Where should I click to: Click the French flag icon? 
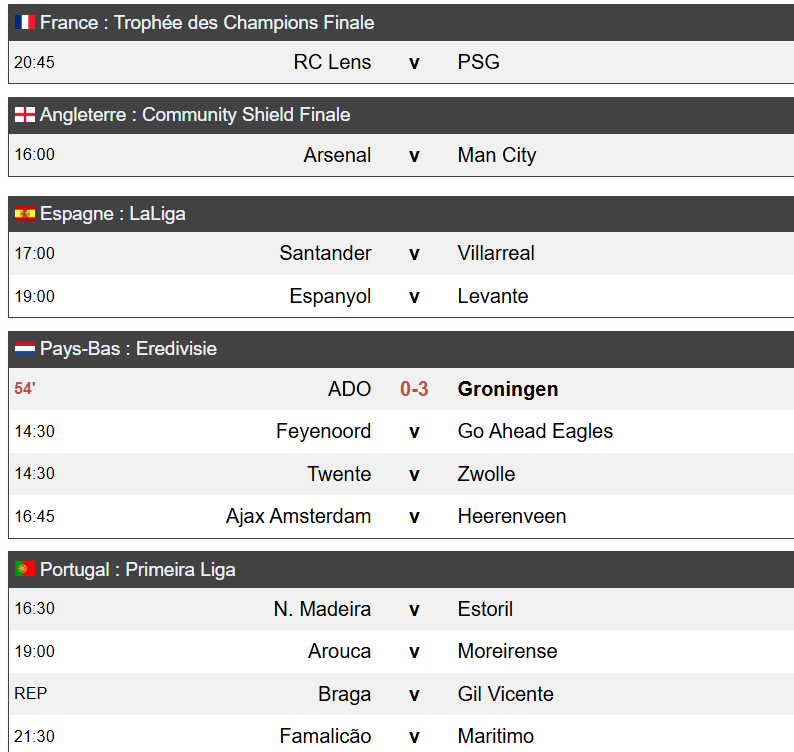25,22
